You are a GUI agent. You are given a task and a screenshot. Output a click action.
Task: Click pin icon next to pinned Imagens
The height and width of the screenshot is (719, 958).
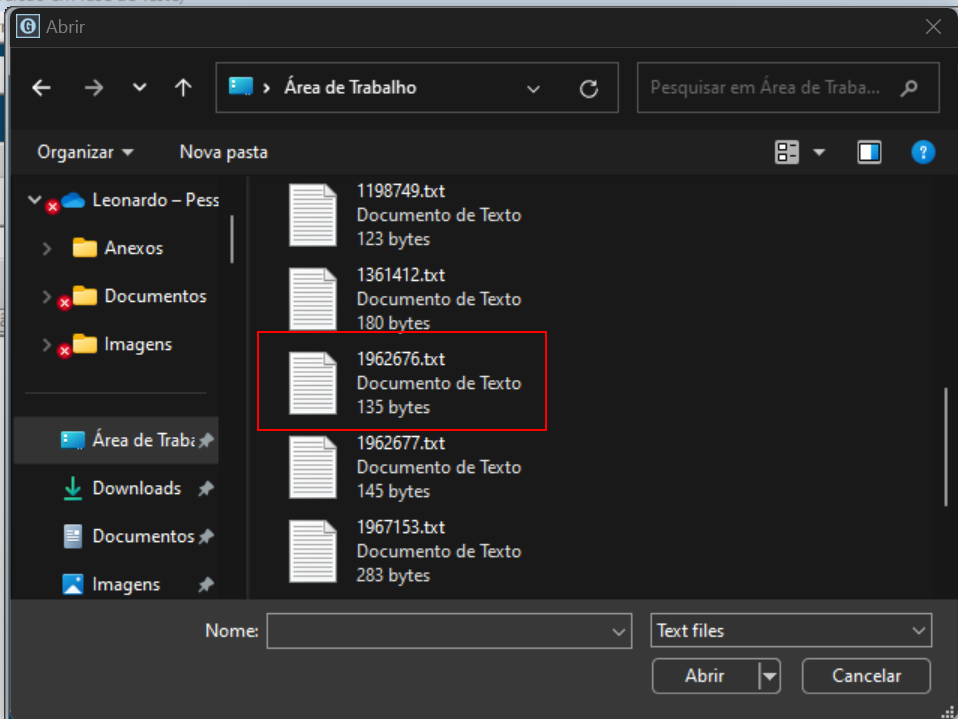pos(206,585)
